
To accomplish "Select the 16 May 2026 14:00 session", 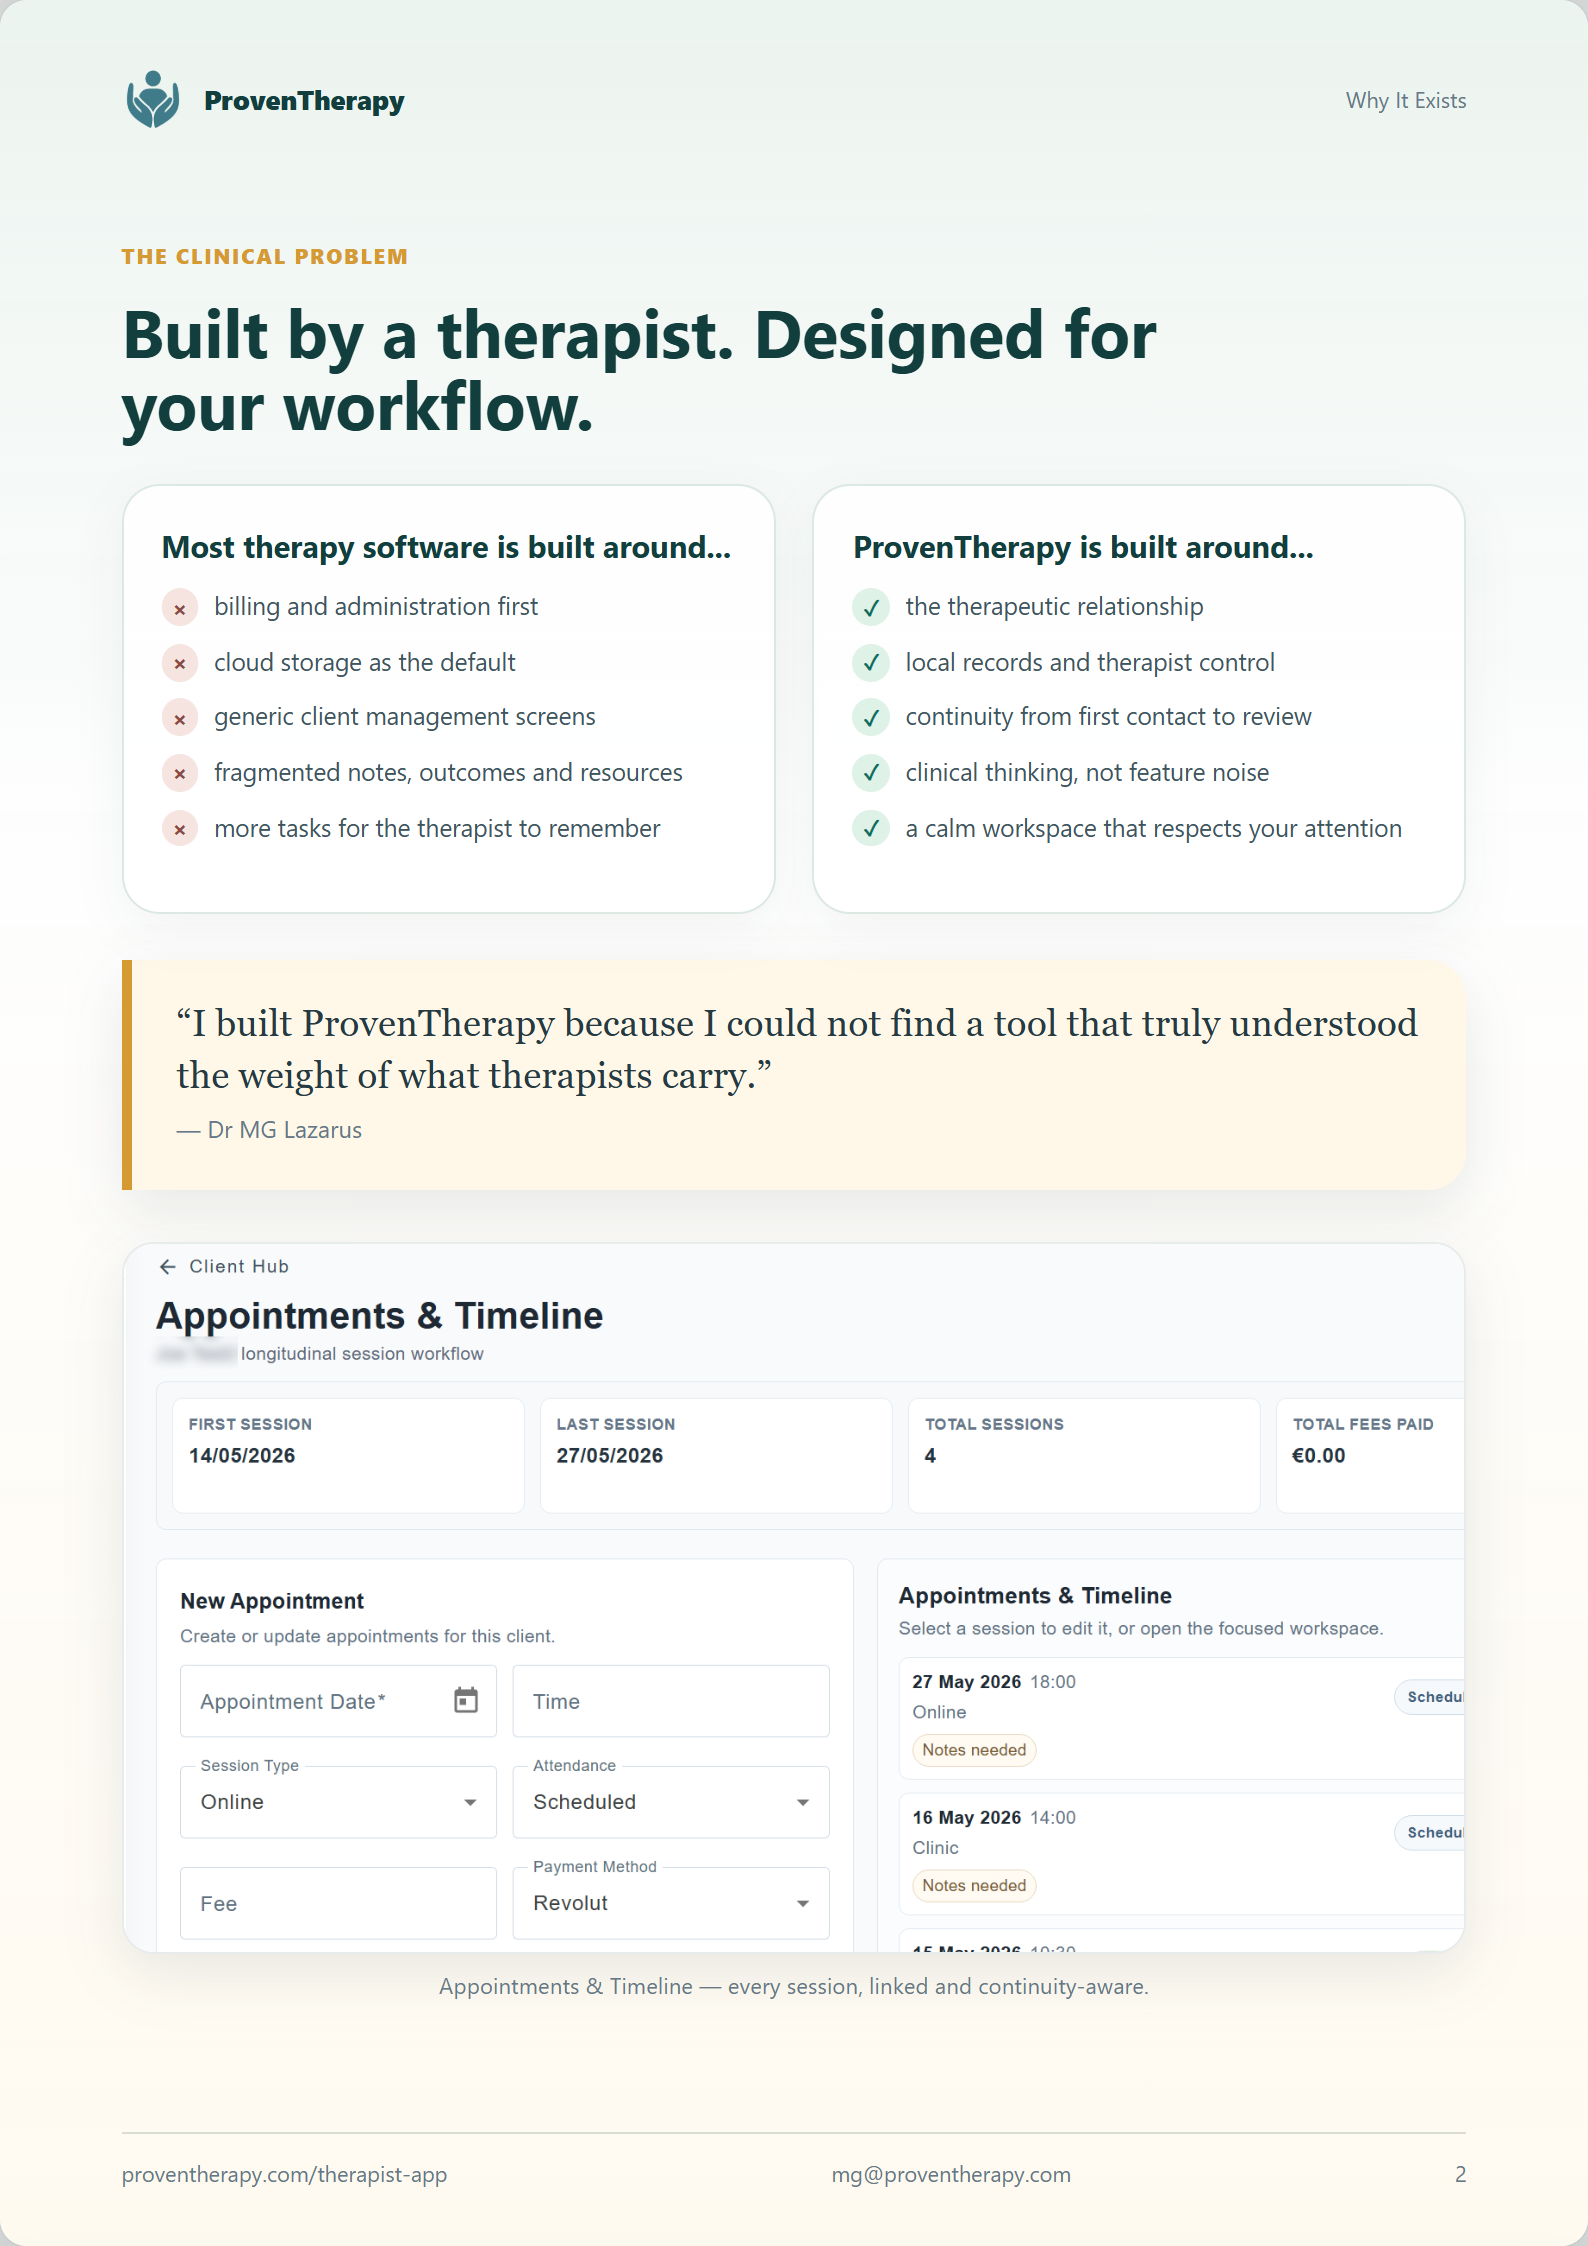I will click(1182, 1854).
